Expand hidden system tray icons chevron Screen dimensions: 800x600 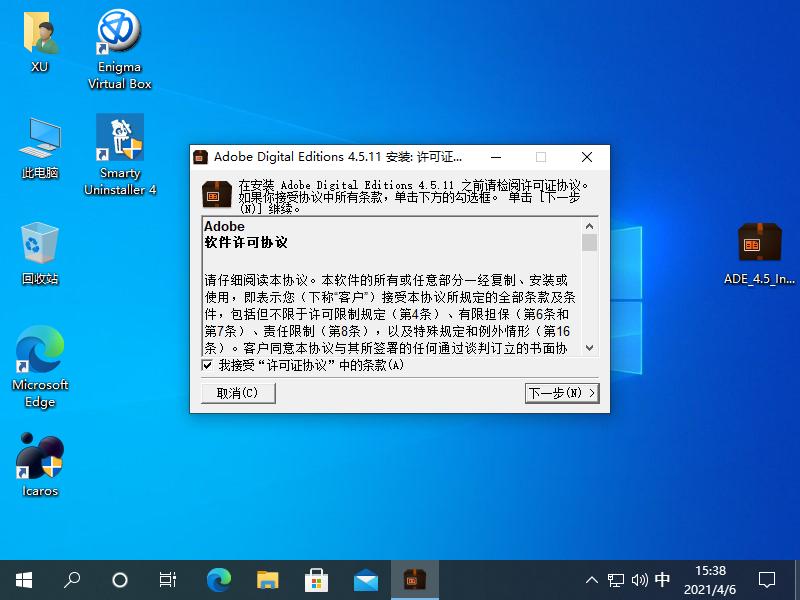[592, 580]
